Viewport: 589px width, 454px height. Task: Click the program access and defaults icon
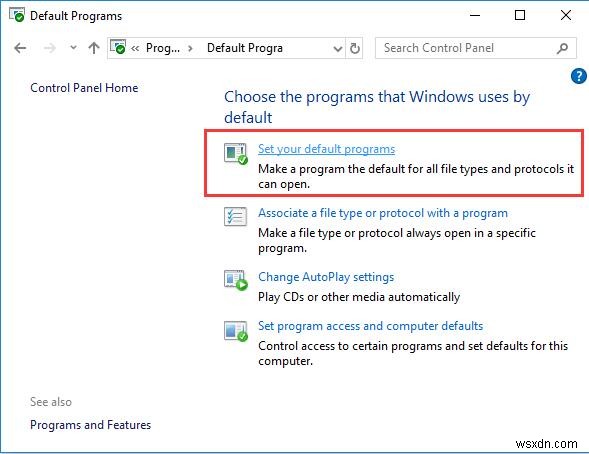click(x=236, y=331)
